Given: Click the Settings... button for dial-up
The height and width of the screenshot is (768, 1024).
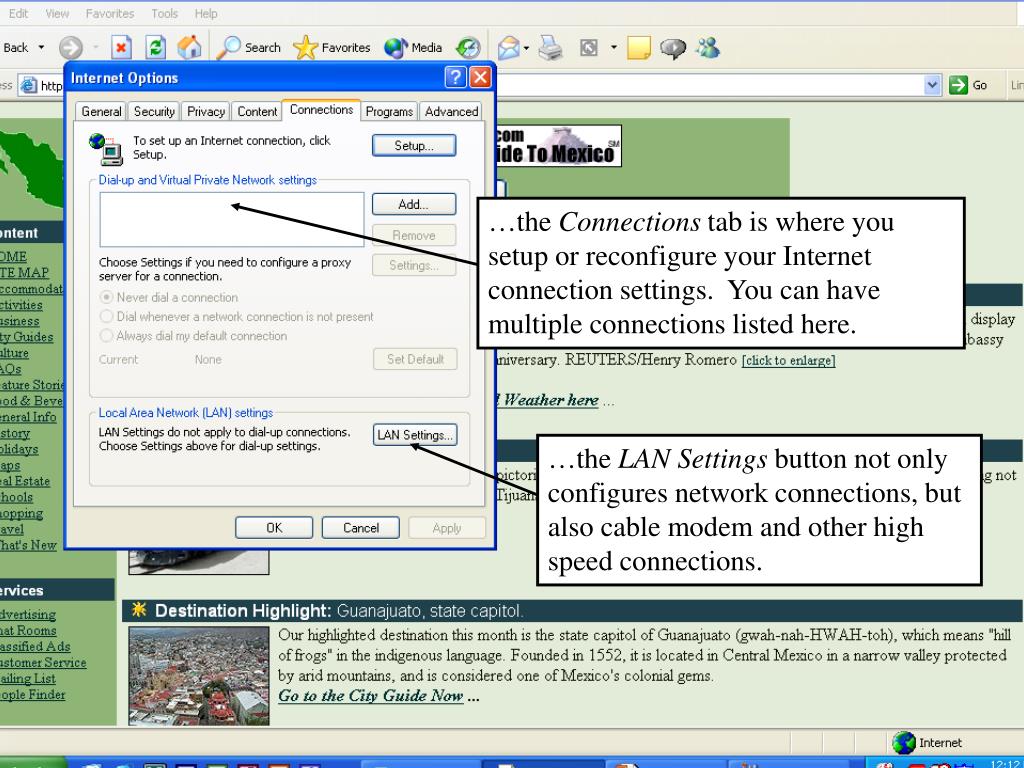Looking at the screenshot, I should click(414, 265).
